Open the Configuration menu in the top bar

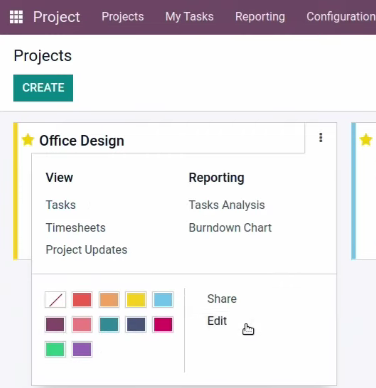(341, 17)
